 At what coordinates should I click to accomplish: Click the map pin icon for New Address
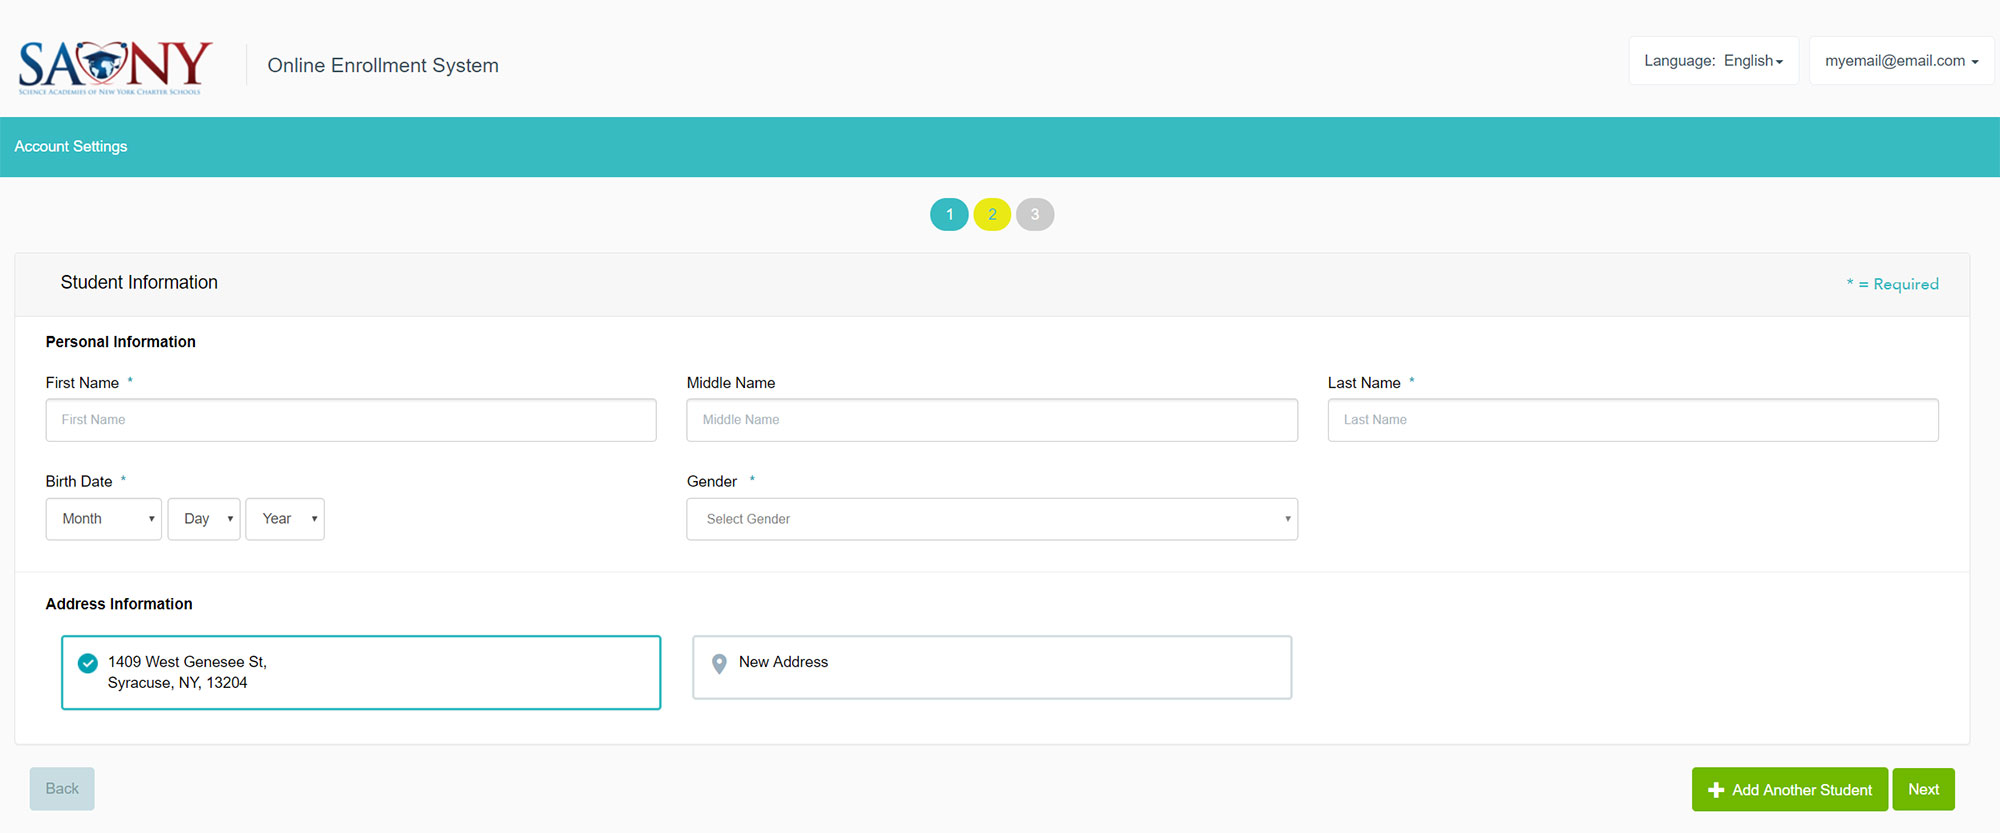tap(718, 664)
